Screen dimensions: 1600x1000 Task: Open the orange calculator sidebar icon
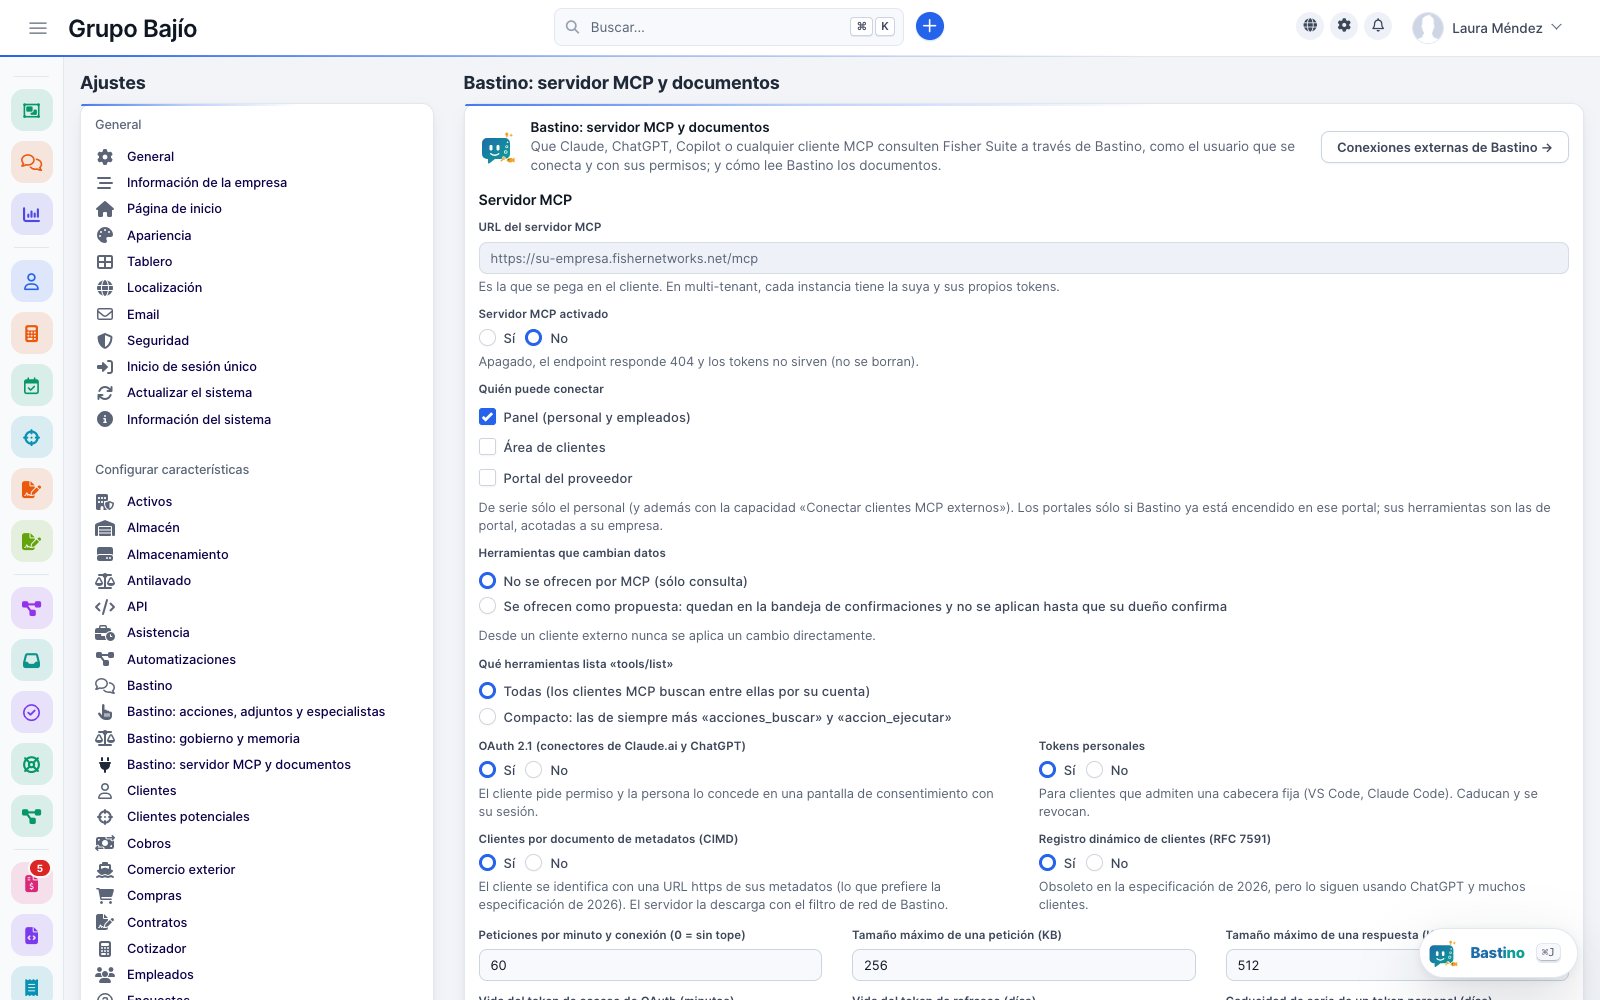point(32,334)
